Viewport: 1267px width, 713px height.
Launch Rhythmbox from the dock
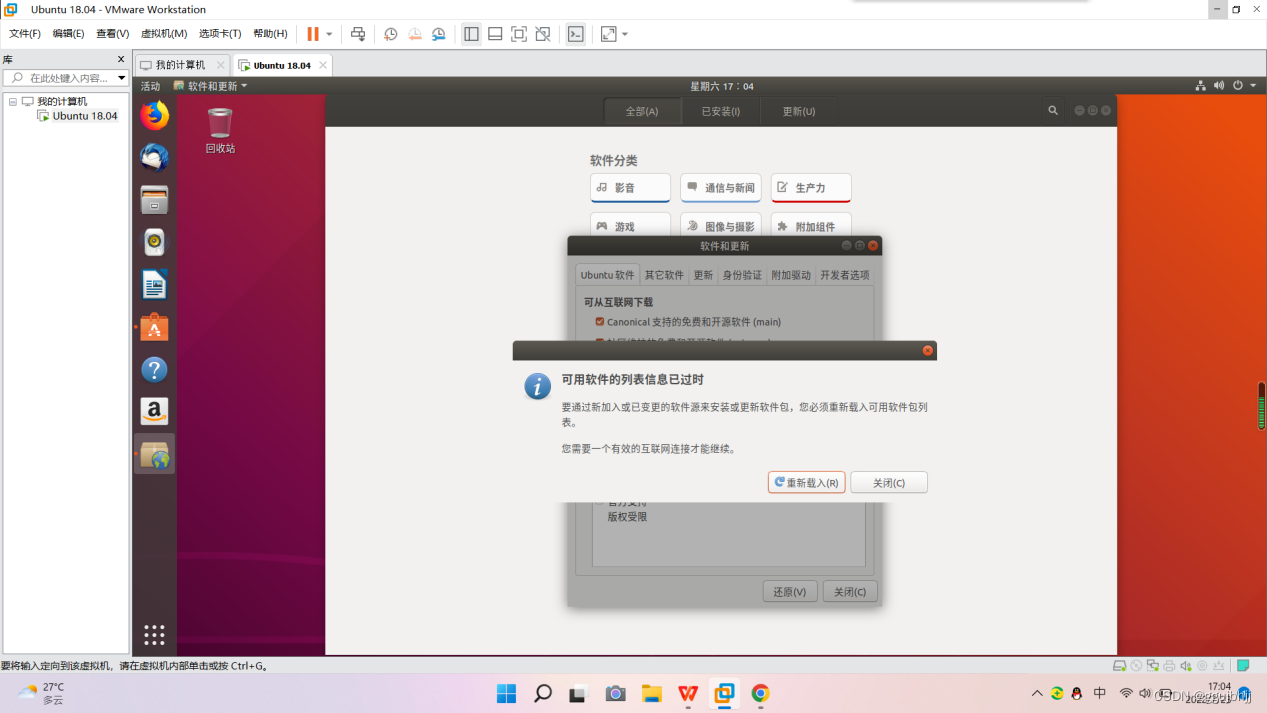tap(154, 242)
